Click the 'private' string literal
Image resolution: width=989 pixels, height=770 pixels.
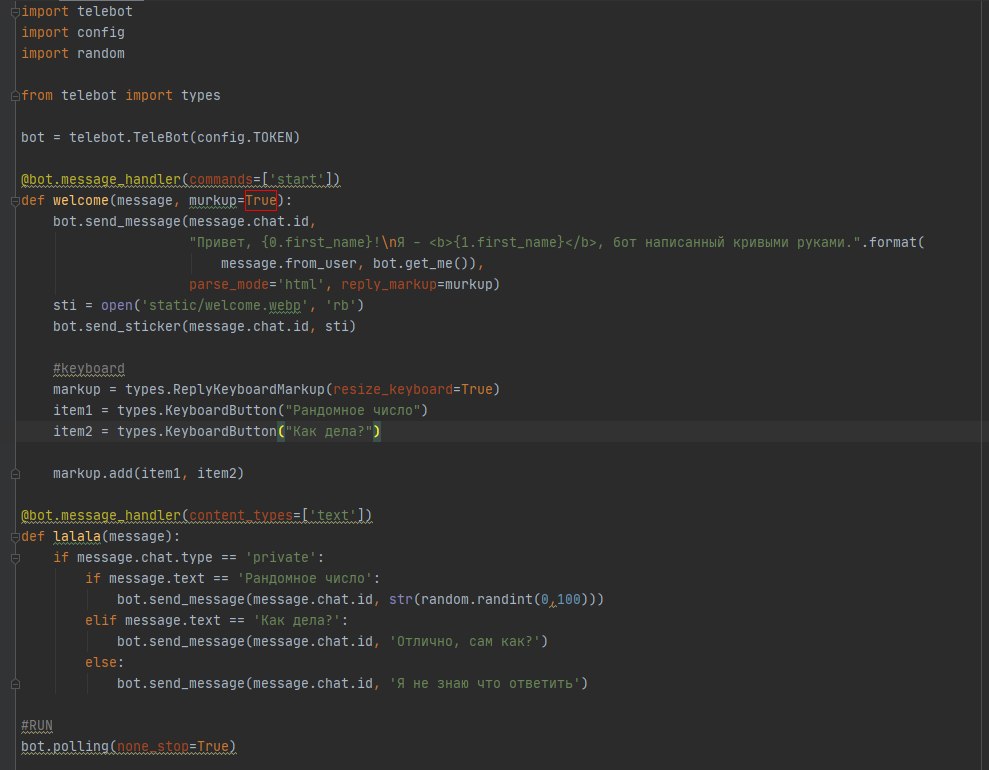click(x=281, y=557)
